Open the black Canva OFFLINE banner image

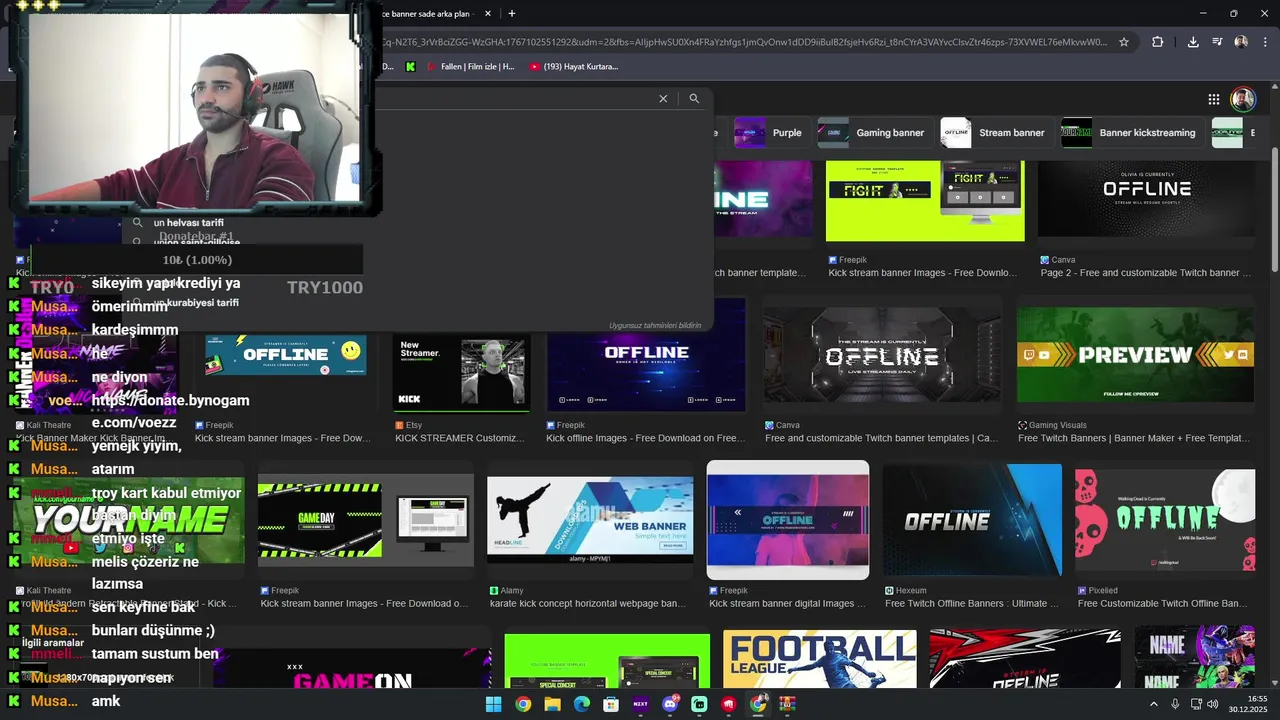click(1146, 199)
